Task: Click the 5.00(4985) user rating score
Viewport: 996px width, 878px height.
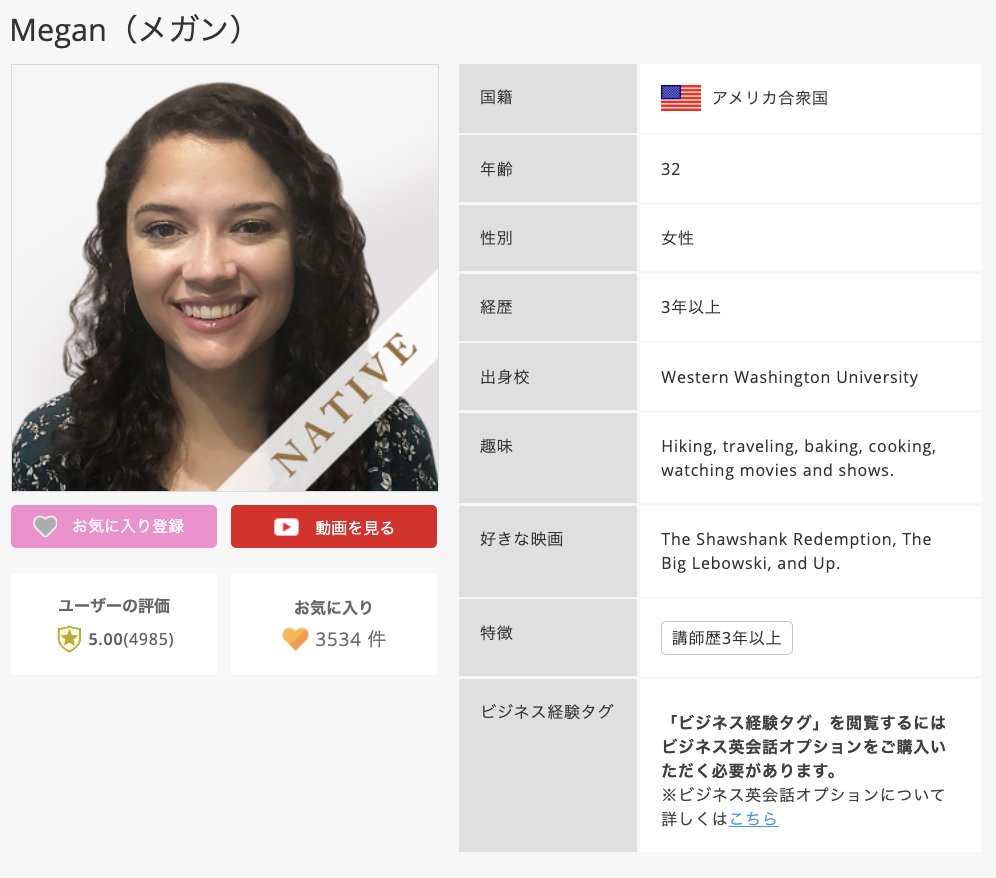Action: [130, 639]
